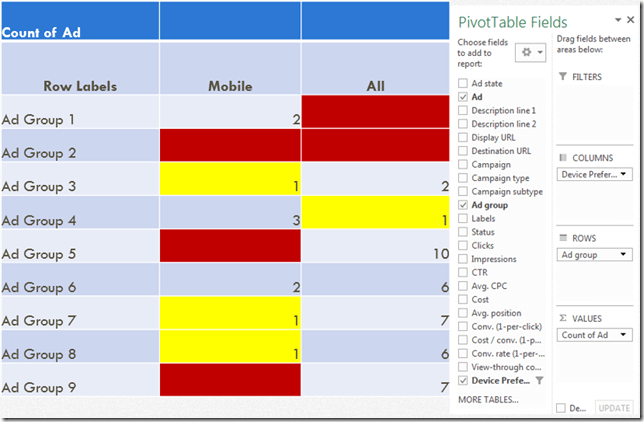The image size is (644, 422).
Task: Enable the Clicks field checkbox
Action: [x=462, y=246]
